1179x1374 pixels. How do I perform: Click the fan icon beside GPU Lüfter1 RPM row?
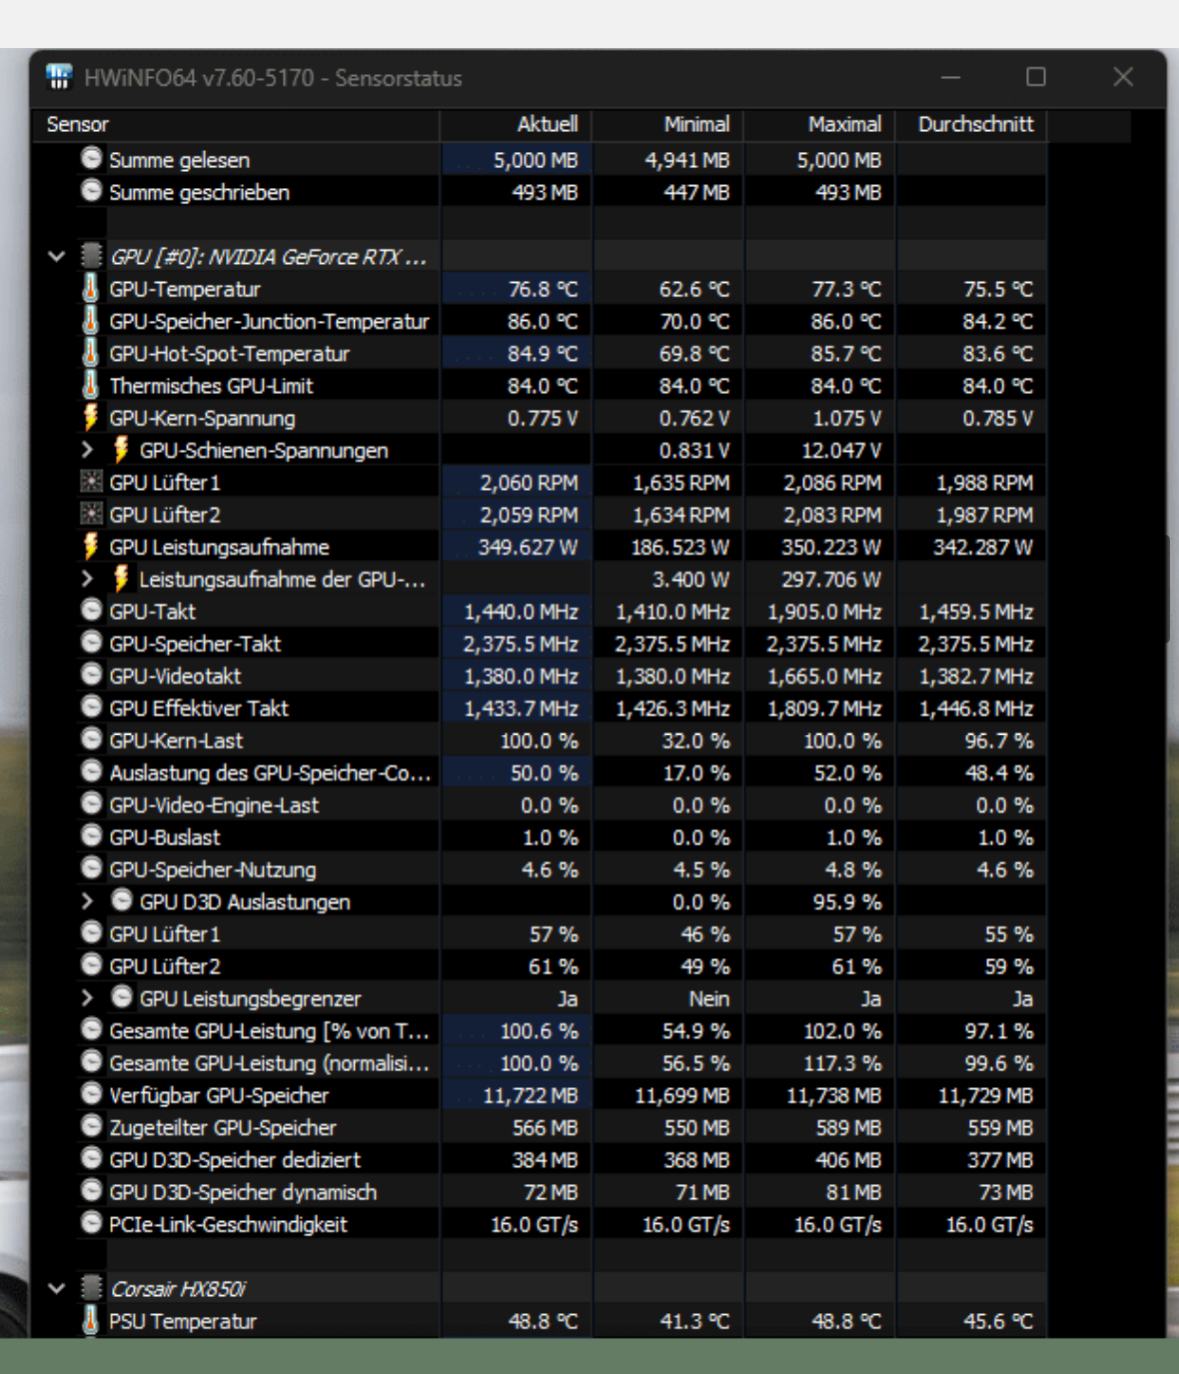tap(91, 481)
